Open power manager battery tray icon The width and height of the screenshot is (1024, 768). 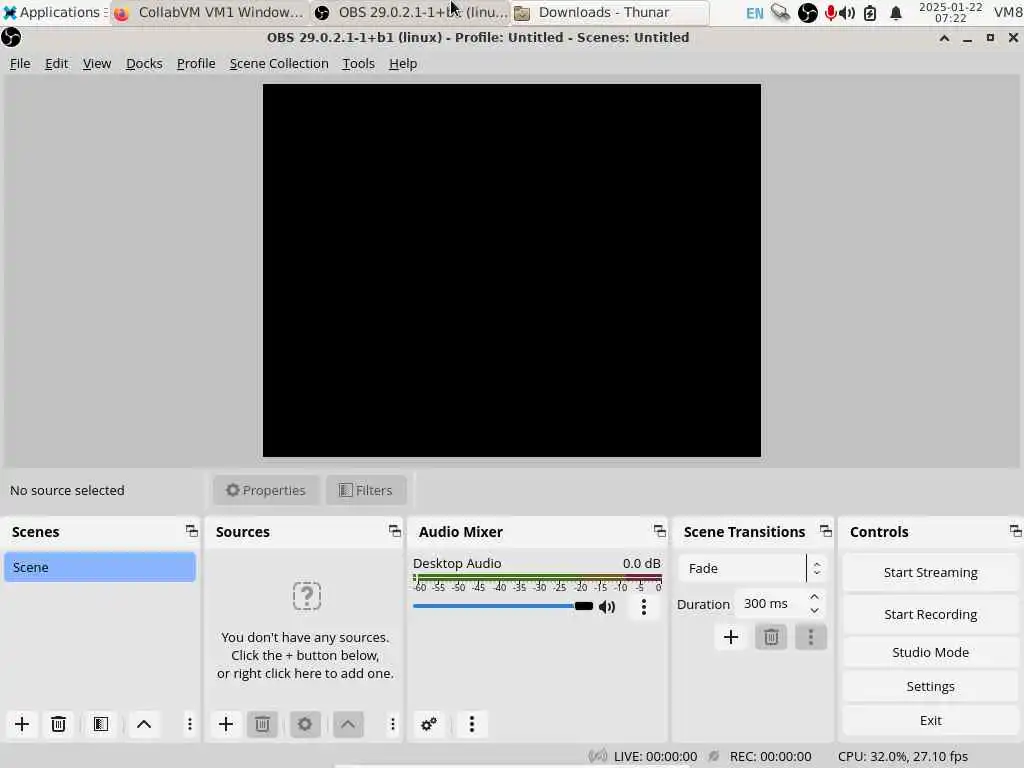(870, 12)
